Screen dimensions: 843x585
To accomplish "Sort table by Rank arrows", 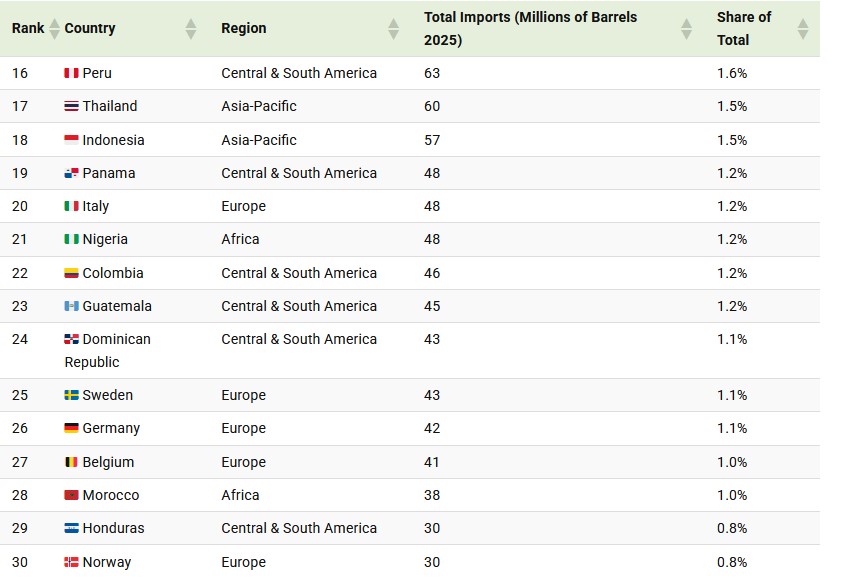I will pos(54,29).
